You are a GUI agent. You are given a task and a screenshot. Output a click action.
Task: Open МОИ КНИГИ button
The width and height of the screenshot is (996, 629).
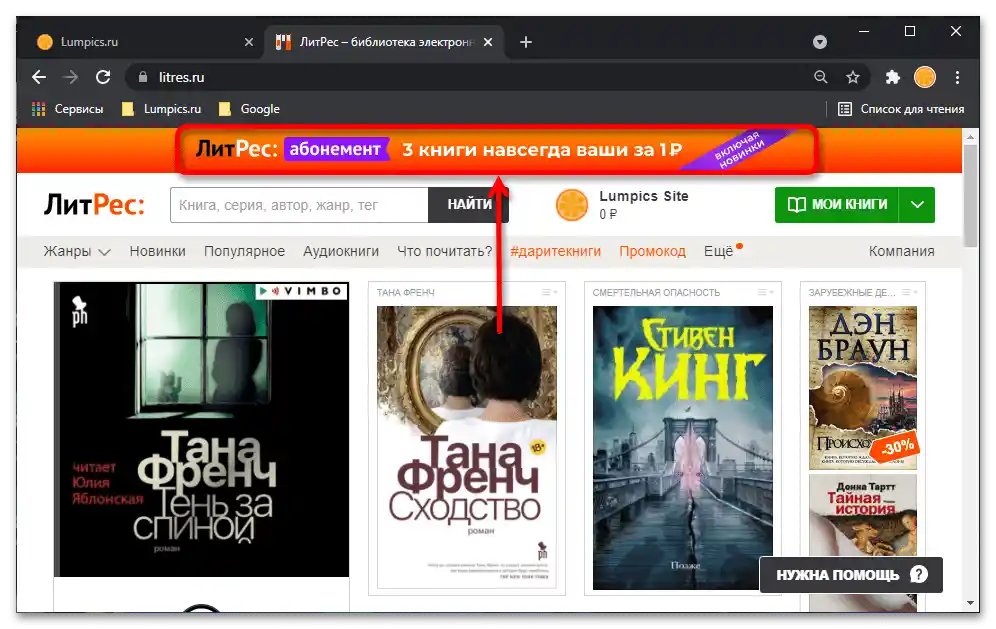[837, 205]
